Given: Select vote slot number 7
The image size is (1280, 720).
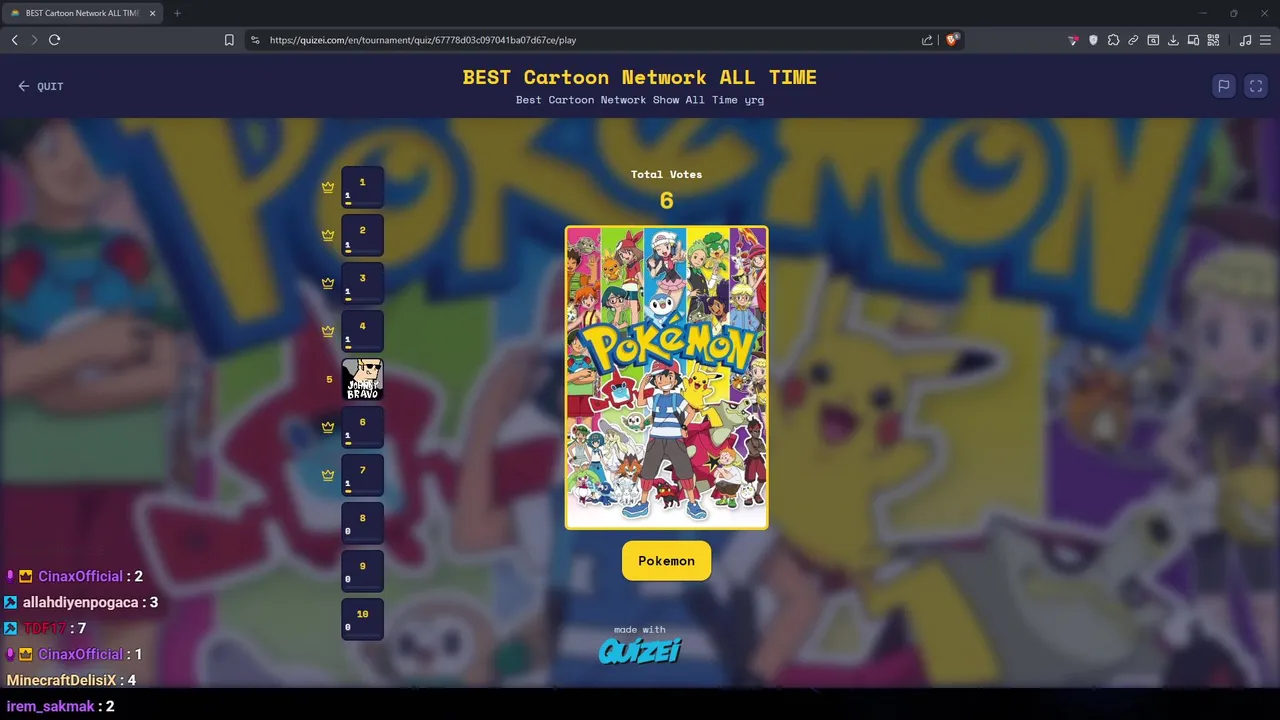Looking at the screenshot, I should point(362,475).
